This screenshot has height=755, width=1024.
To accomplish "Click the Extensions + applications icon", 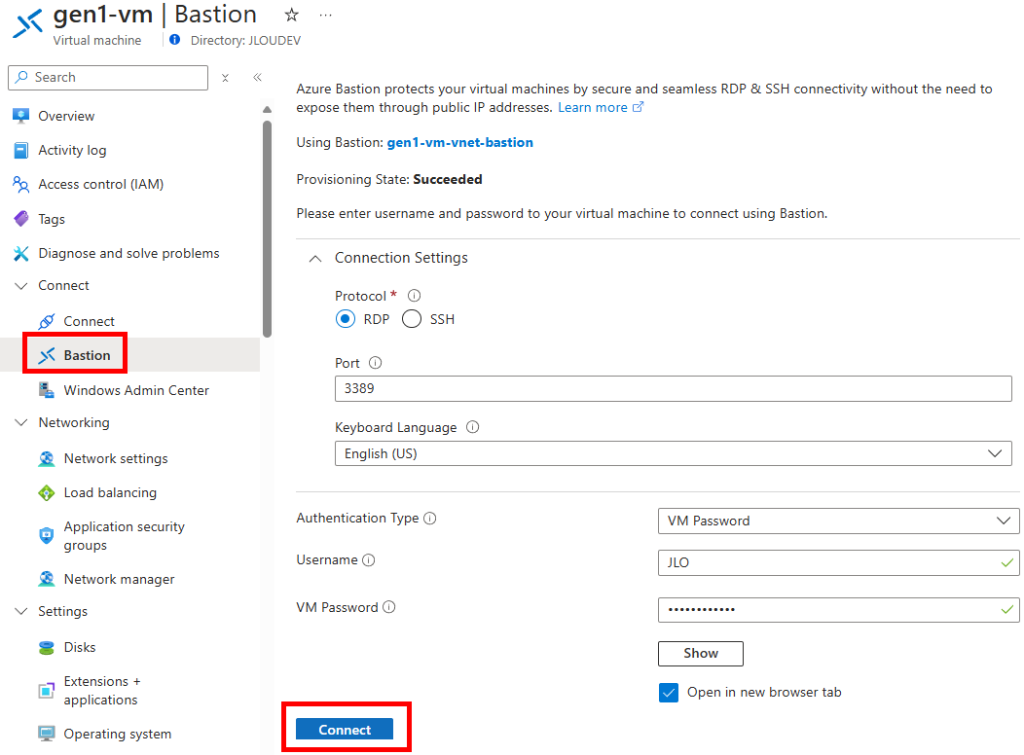I will [x=46, y=690].
